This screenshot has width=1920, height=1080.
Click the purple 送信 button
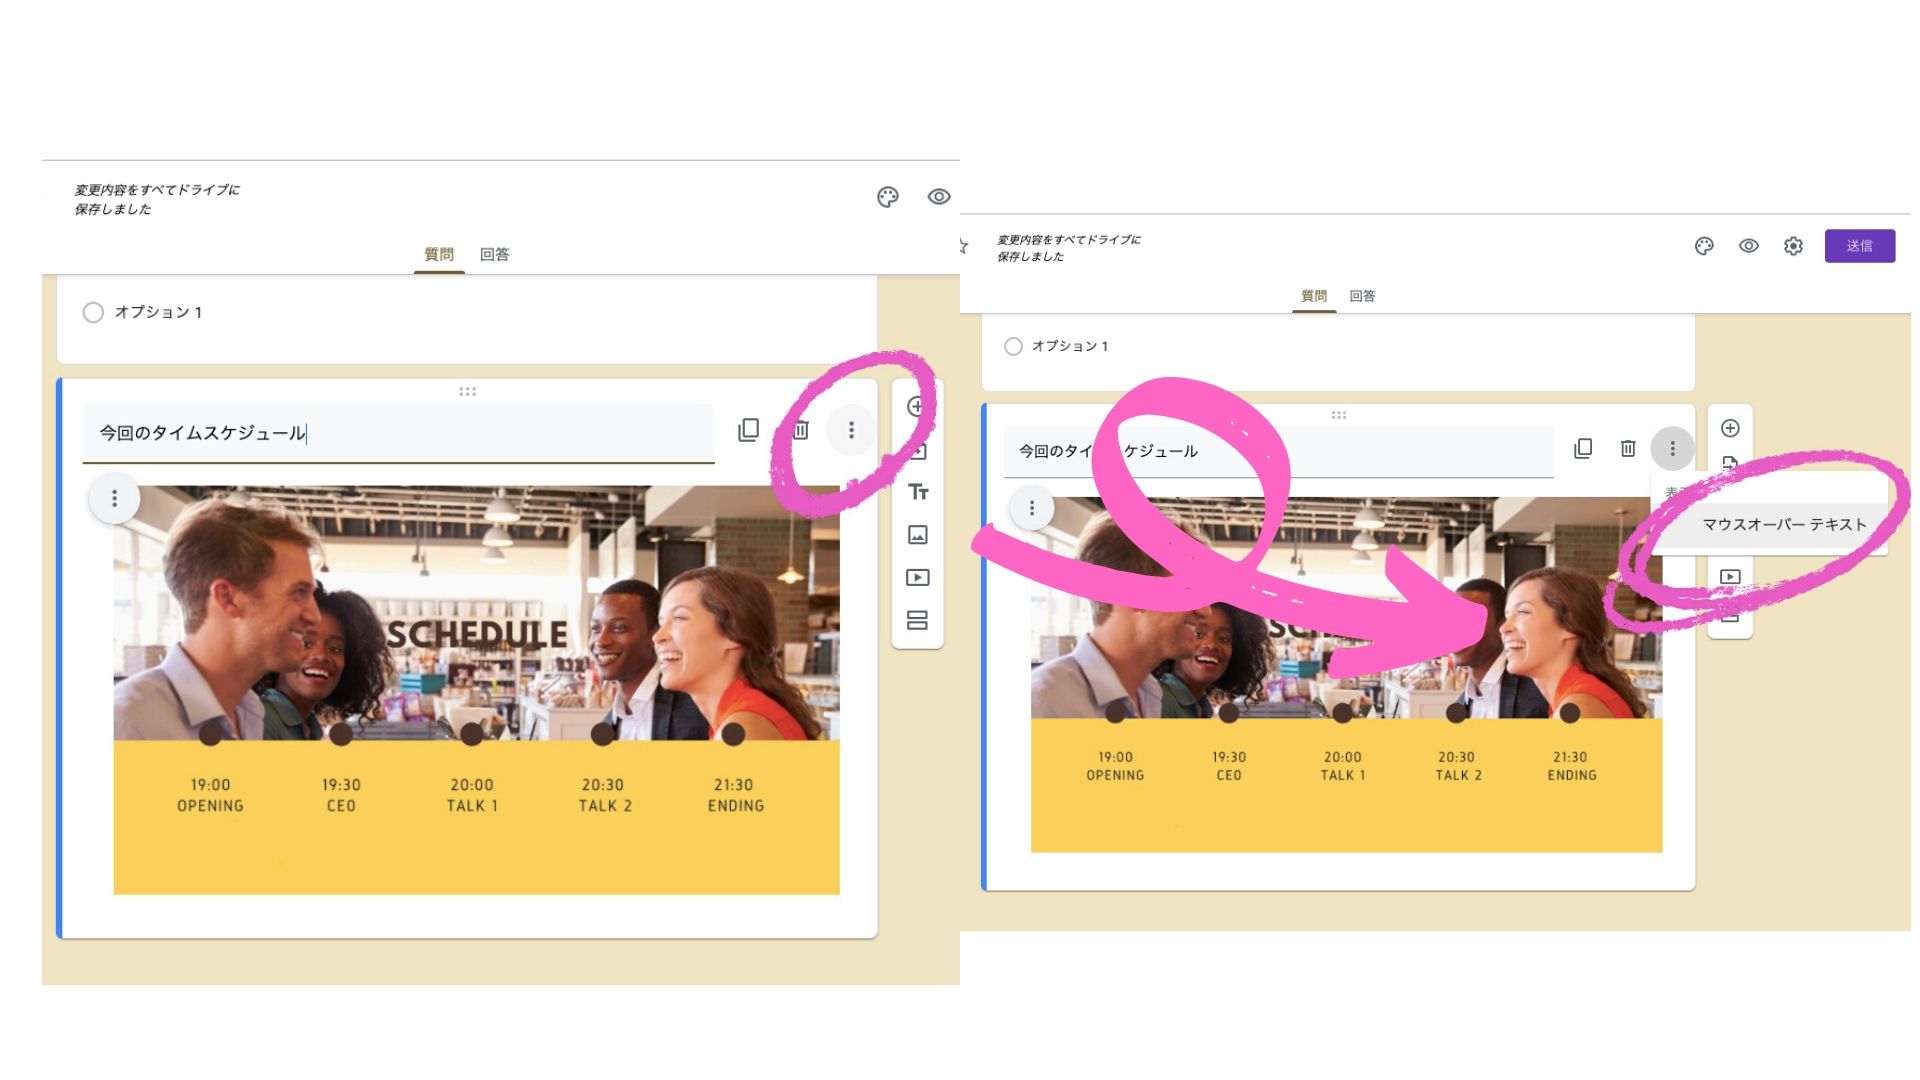pos(1859,246)
